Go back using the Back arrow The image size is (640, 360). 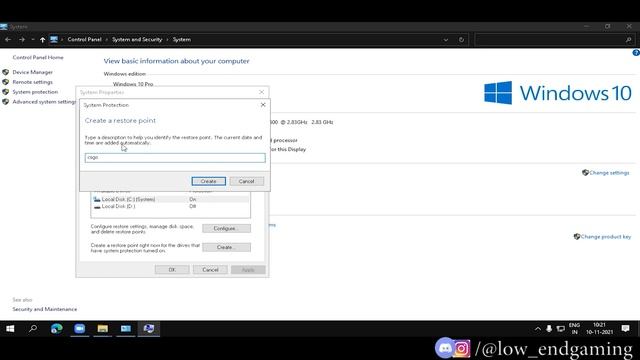point(8,40)
